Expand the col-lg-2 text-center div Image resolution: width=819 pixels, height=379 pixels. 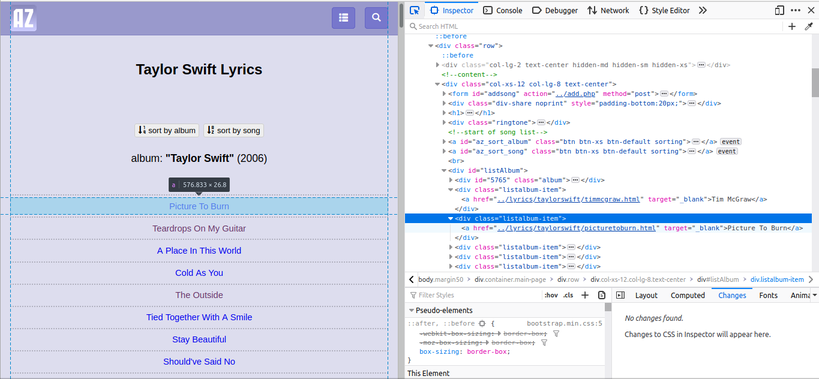[x=438, y=65]
